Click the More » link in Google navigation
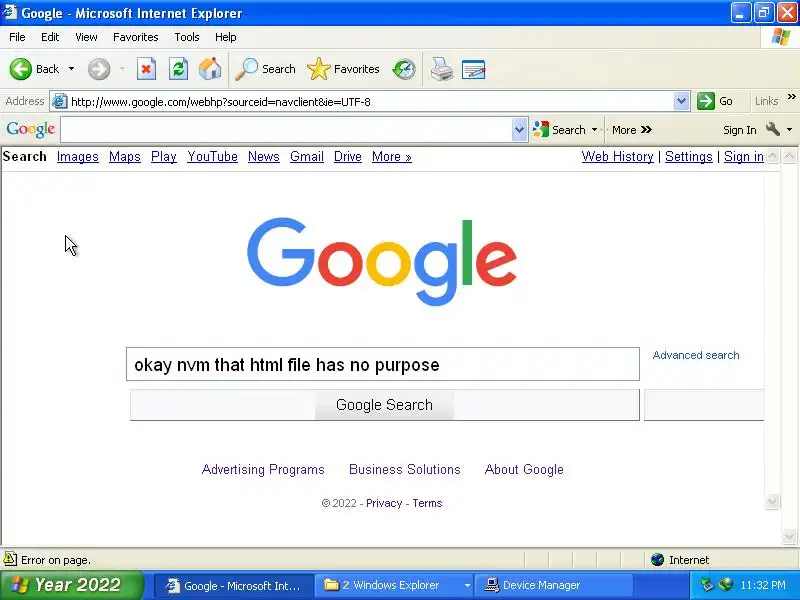Image resolution: width=800 pixels, height=600 pixels. tap(391, 157)
